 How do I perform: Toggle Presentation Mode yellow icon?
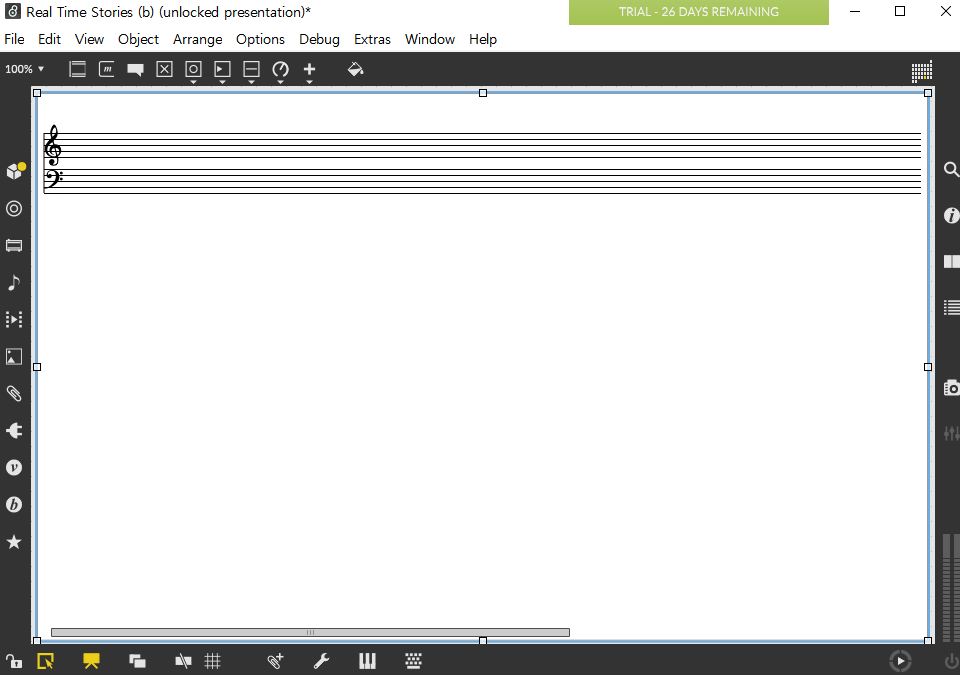(x=92, y=661)
